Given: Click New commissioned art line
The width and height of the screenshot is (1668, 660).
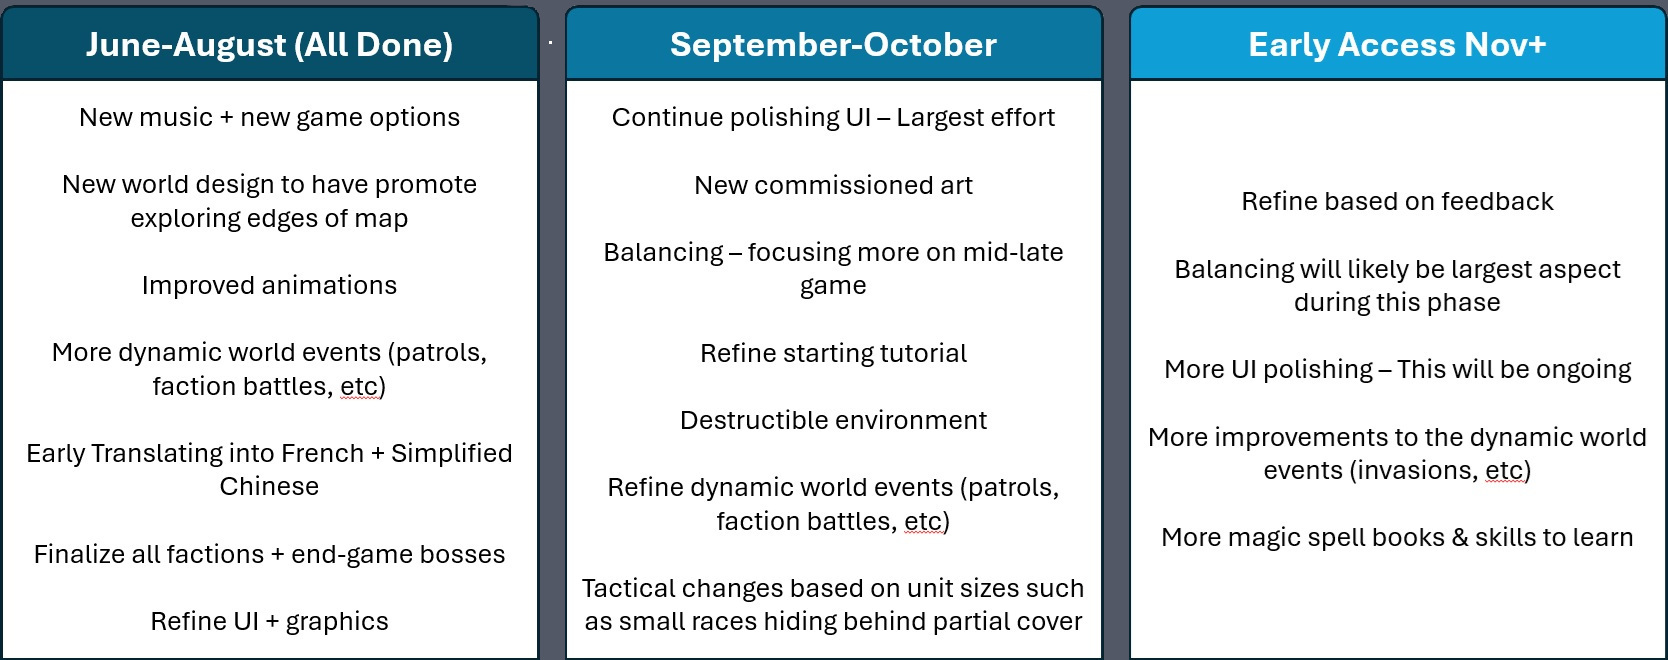Looking at the screenshot, I should (833, 185).
